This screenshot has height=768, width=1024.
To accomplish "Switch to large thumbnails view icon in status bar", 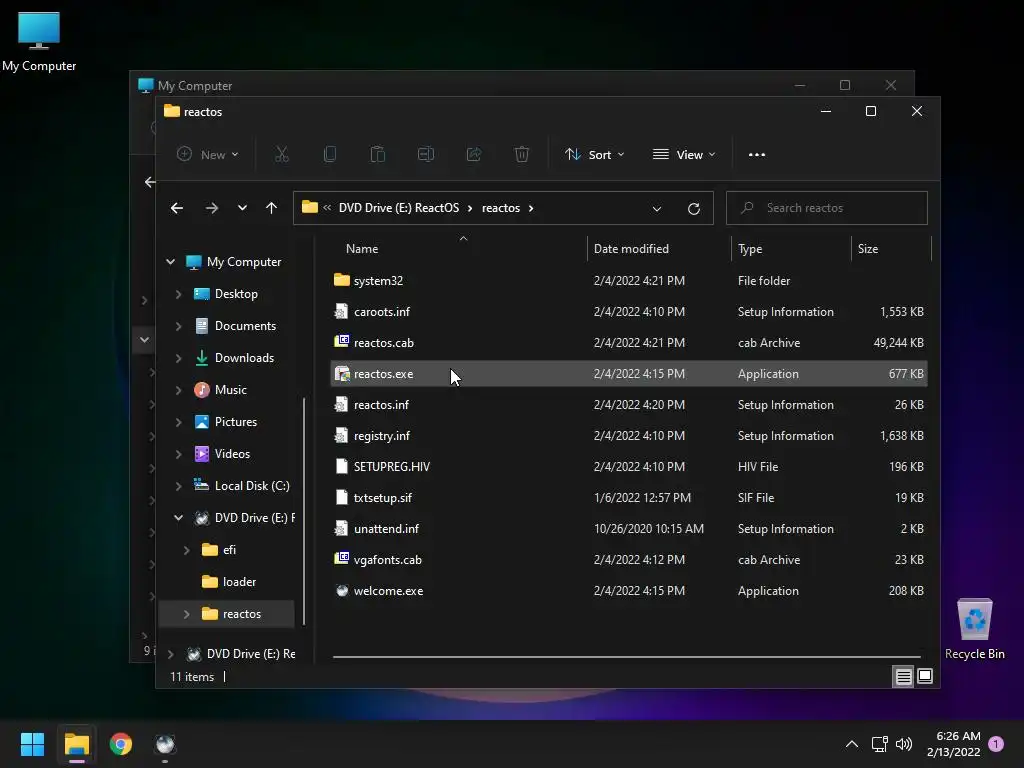I will (925, 677).
